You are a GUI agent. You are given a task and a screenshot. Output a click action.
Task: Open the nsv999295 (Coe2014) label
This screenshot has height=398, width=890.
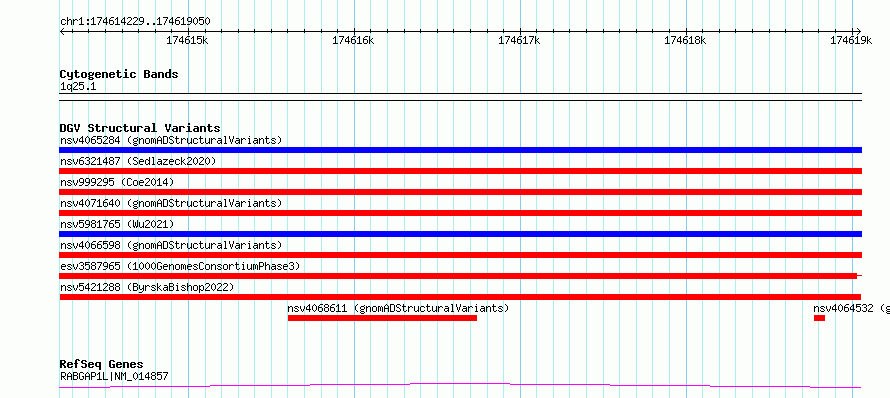[x=117, y=182]
